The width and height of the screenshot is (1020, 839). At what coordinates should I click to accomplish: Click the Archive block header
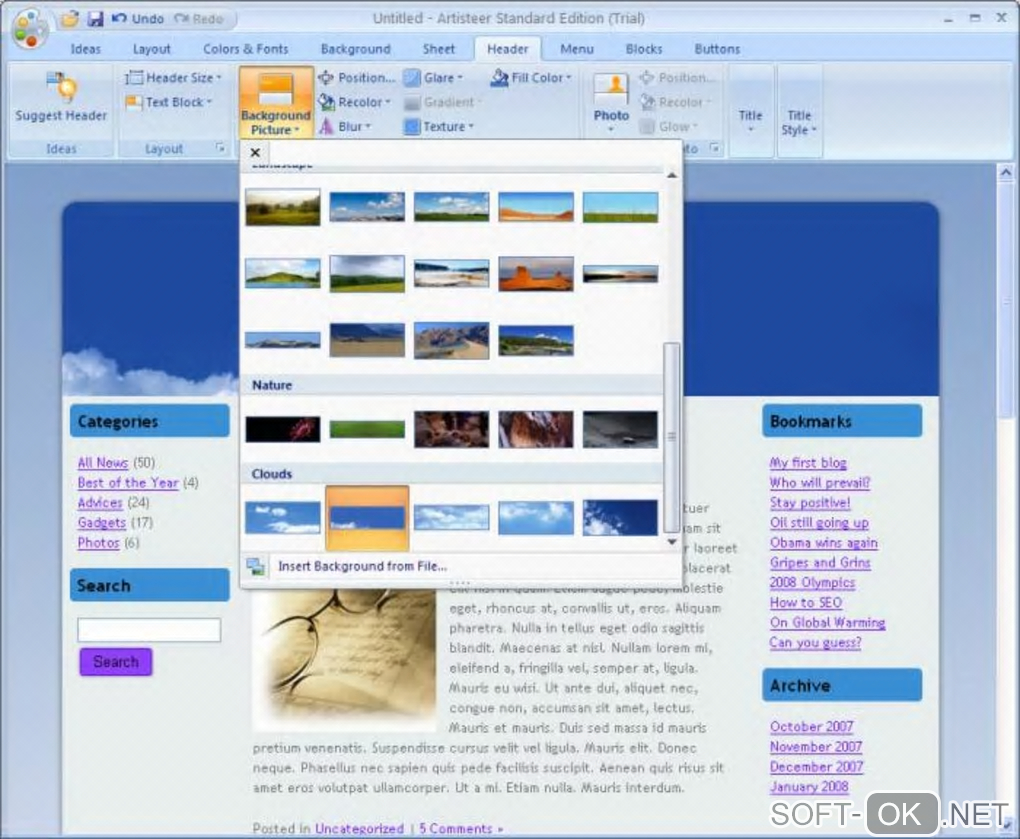coord(842,686)
